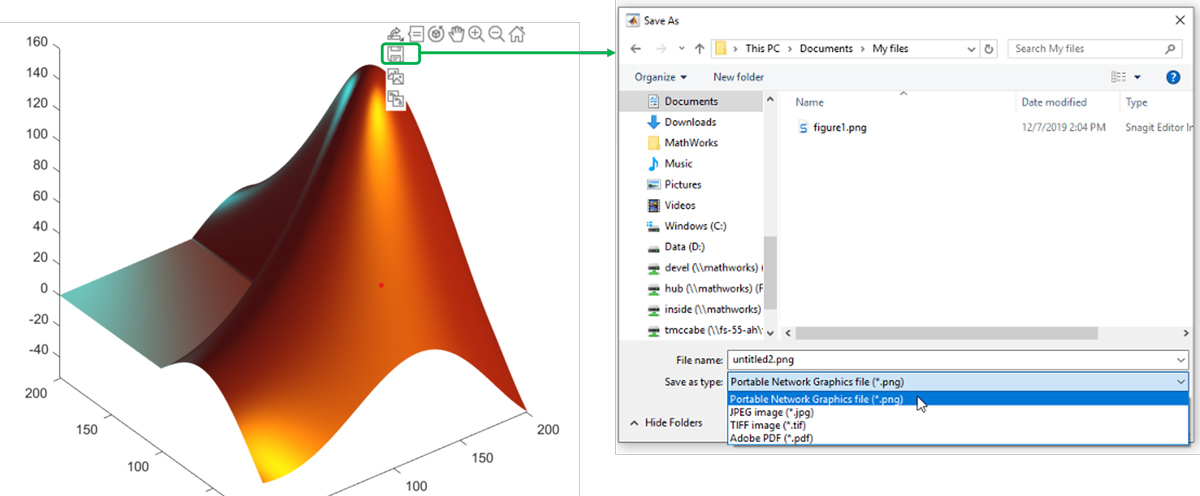Collapse the dialog with Hide Folders
The width and height of the screenshot is (1200, 496).
[x=666, y=423]
